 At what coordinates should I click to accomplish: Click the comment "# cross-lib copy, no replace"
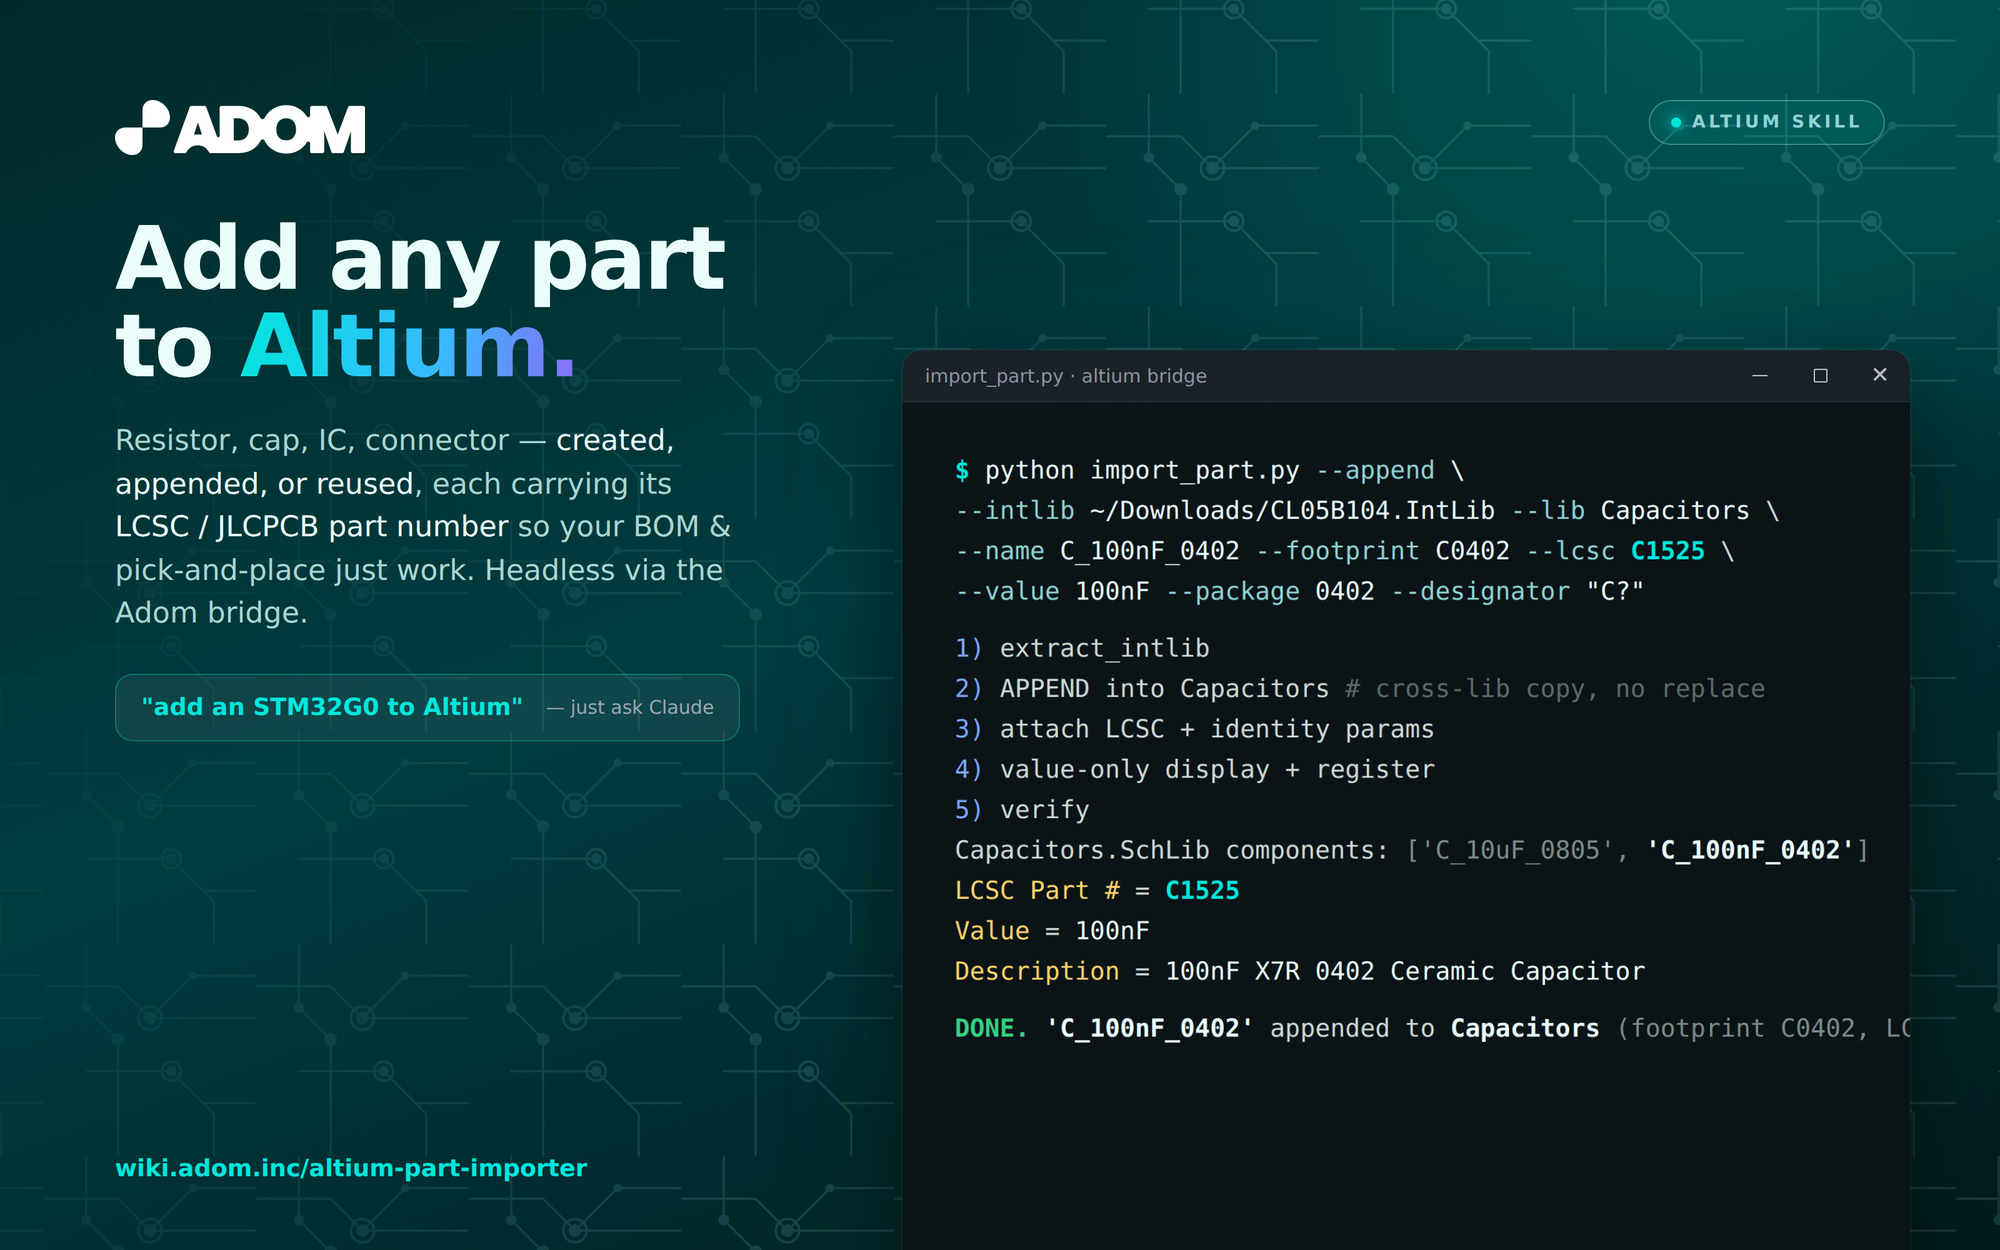pyautogui.click(x=1555, y=689)
